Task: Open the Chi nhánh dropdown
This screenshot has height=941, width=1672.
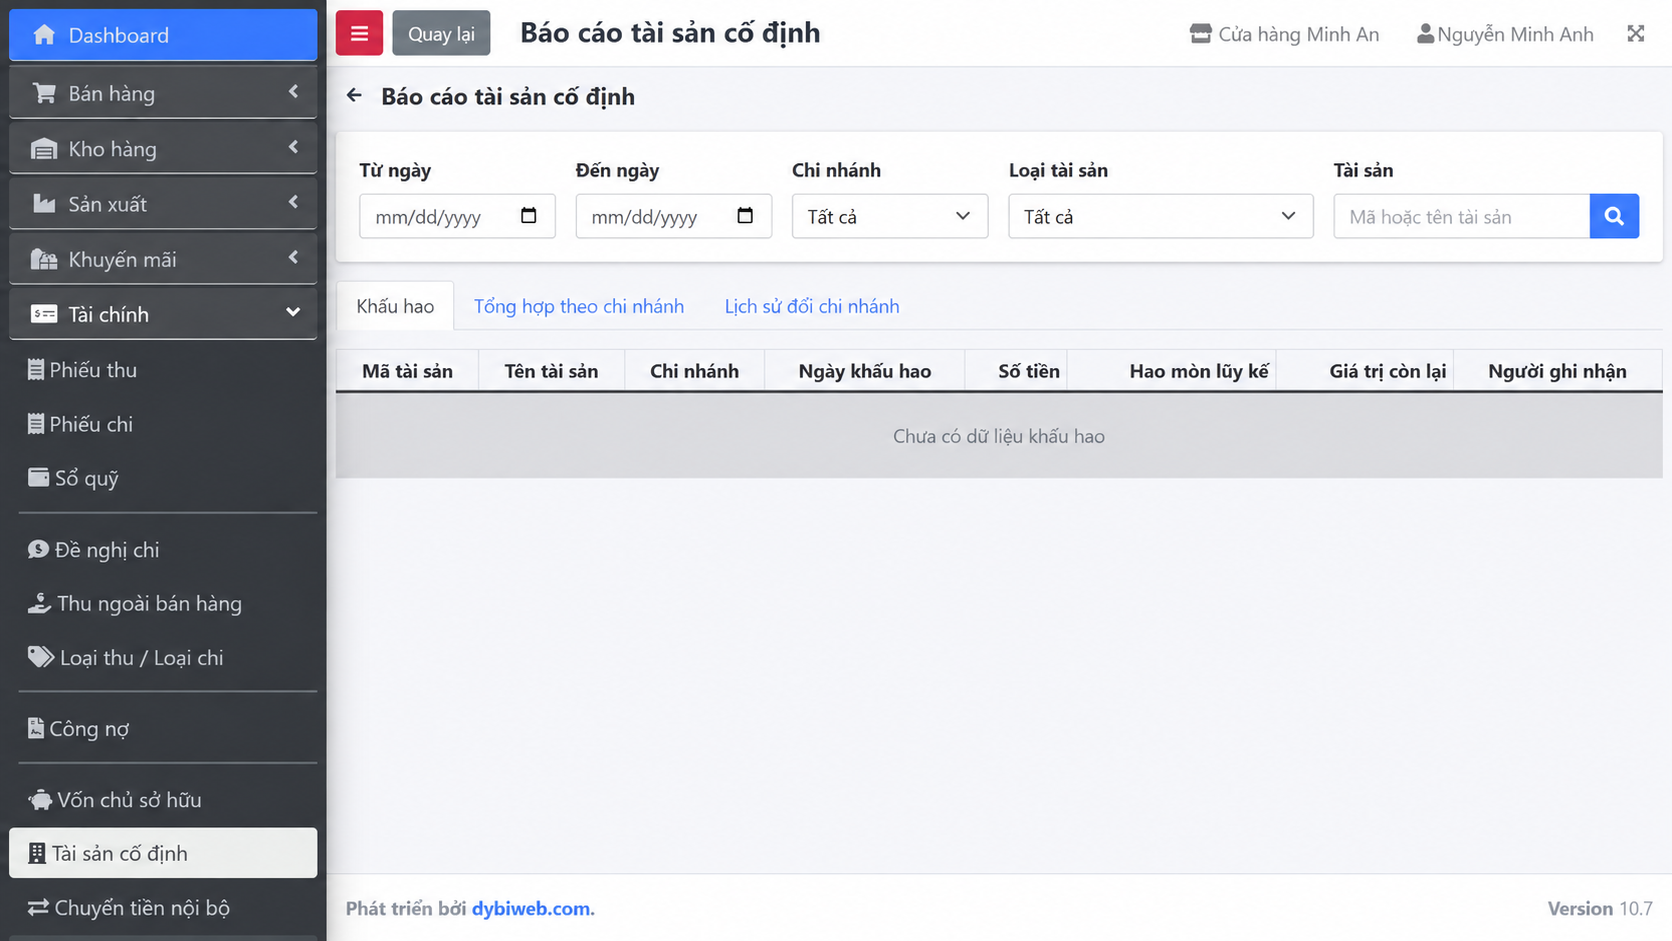Action: point(889,216)
